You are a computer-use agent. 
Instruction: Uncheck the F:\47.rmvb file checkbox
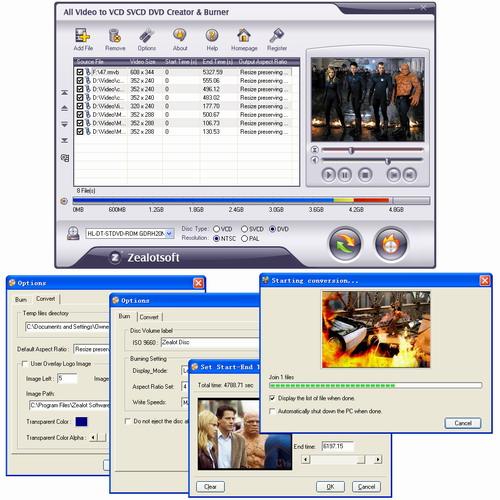[80, 72]
